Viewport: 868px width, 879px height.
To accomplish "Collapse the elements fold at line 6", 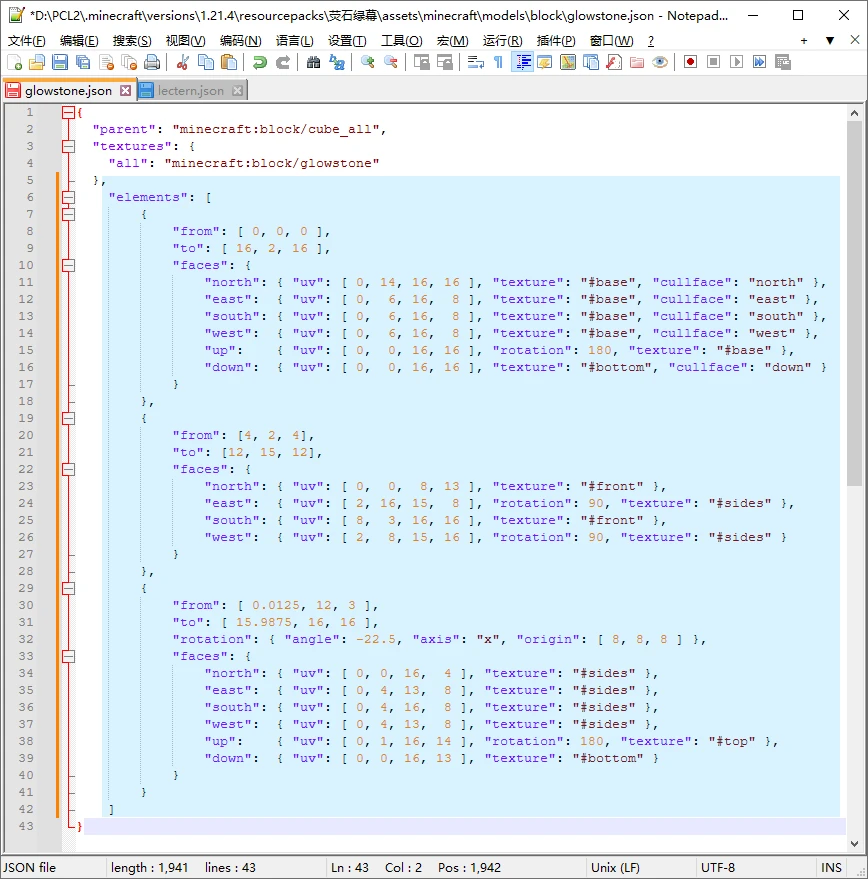I will point(68,197).
